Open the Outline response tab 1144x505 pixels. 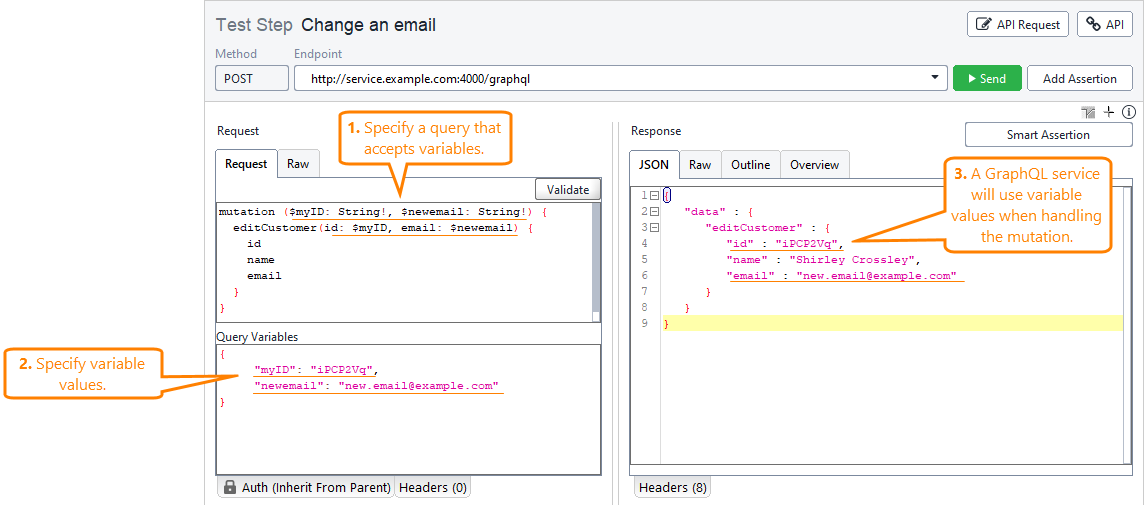(x=751, y=165)
